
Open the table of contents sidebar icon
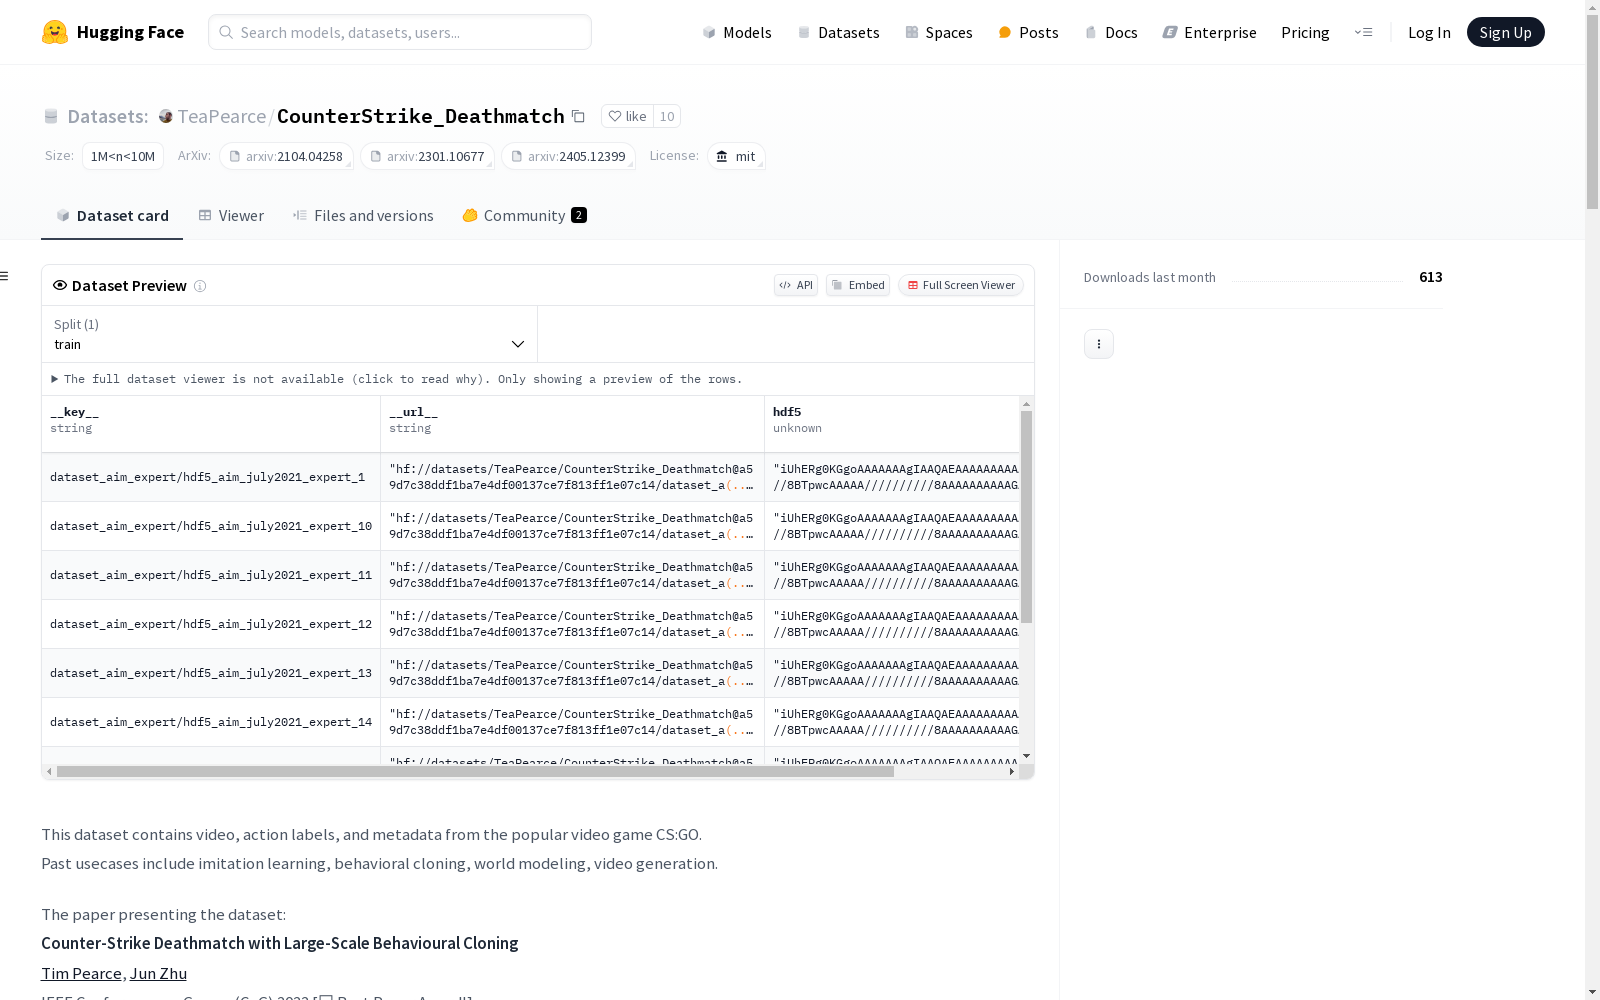coord(5,276)
